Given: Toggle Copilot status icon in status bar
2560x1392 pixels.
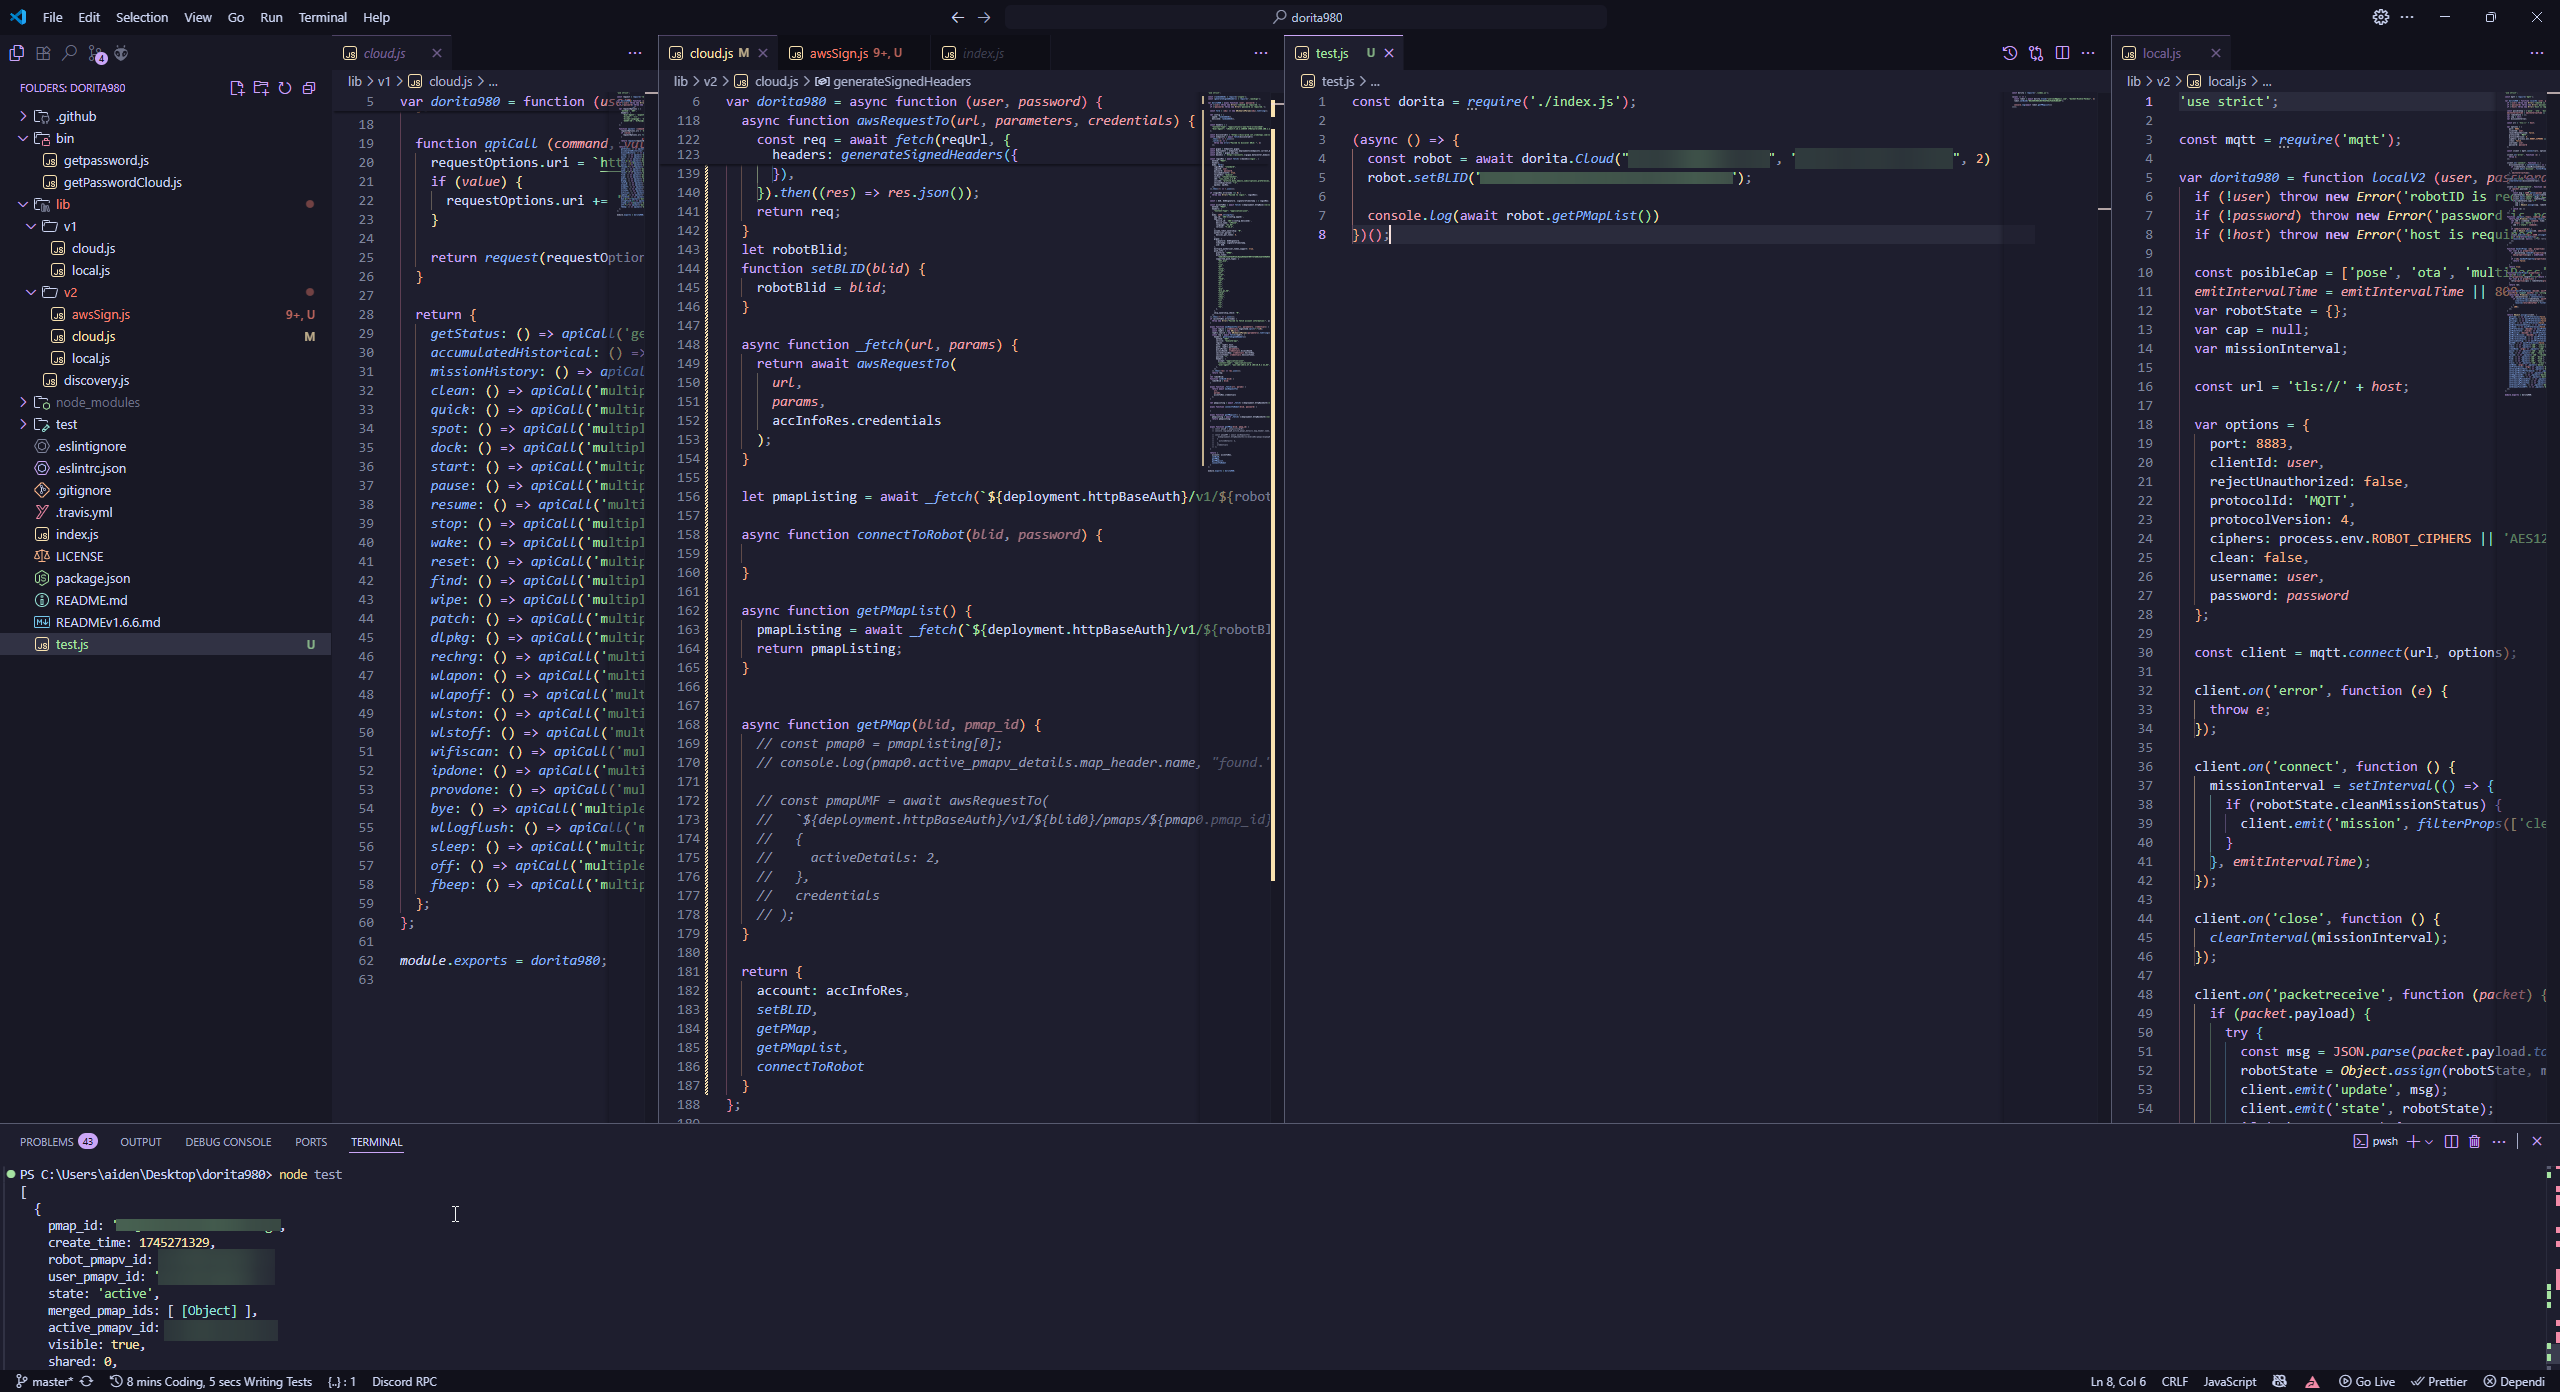Looking at the screenshot, I should click(x=2279, y=1381).
